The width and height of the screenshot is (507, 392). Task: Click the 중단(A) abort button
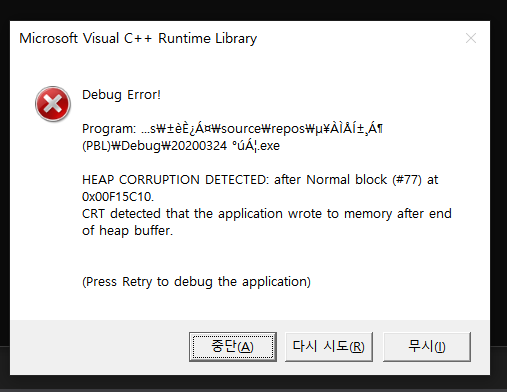(x=233, y=346)
